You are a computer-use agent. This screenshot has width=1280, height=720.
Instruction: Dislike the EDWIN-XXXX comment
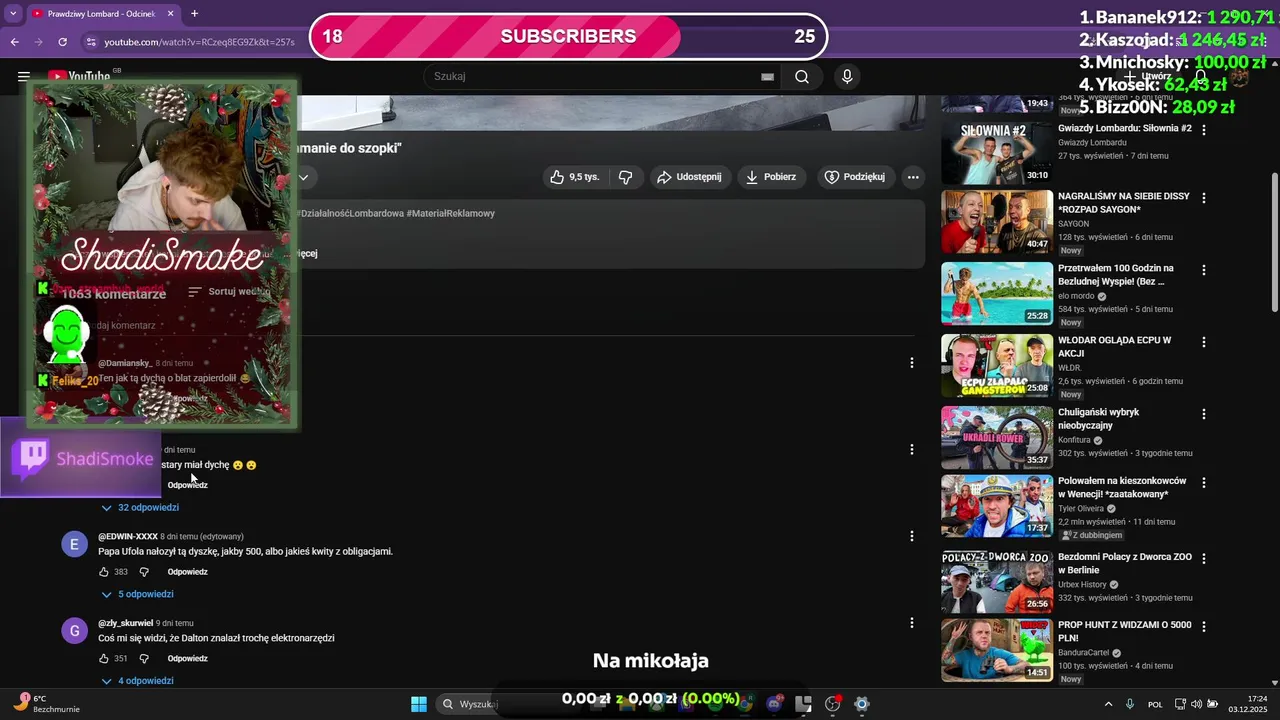pos(144,572)
